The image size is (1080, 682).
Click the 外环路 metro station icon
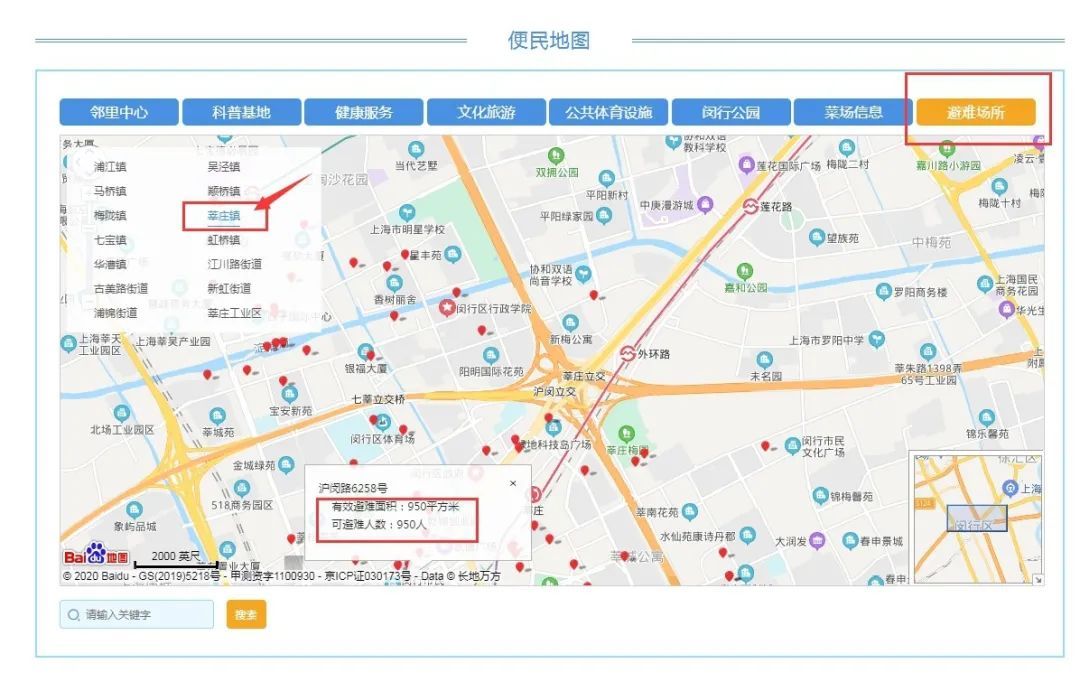point(627,353)
